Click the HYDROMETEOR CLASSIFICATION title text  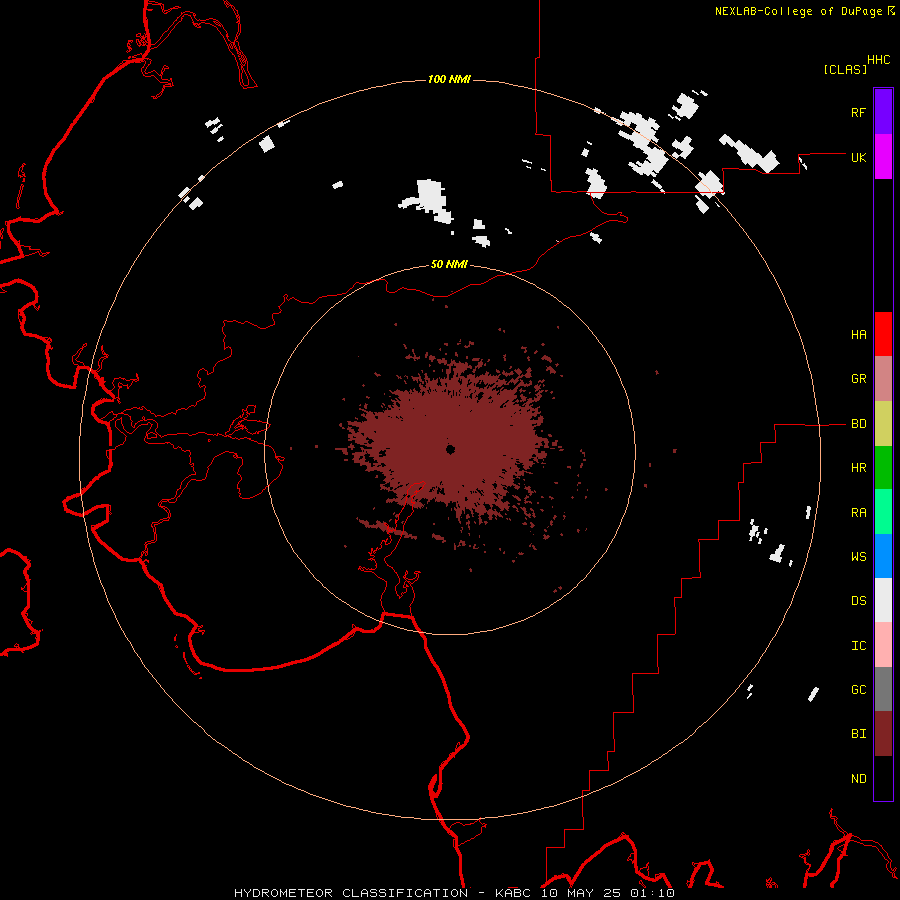(351, 893)
